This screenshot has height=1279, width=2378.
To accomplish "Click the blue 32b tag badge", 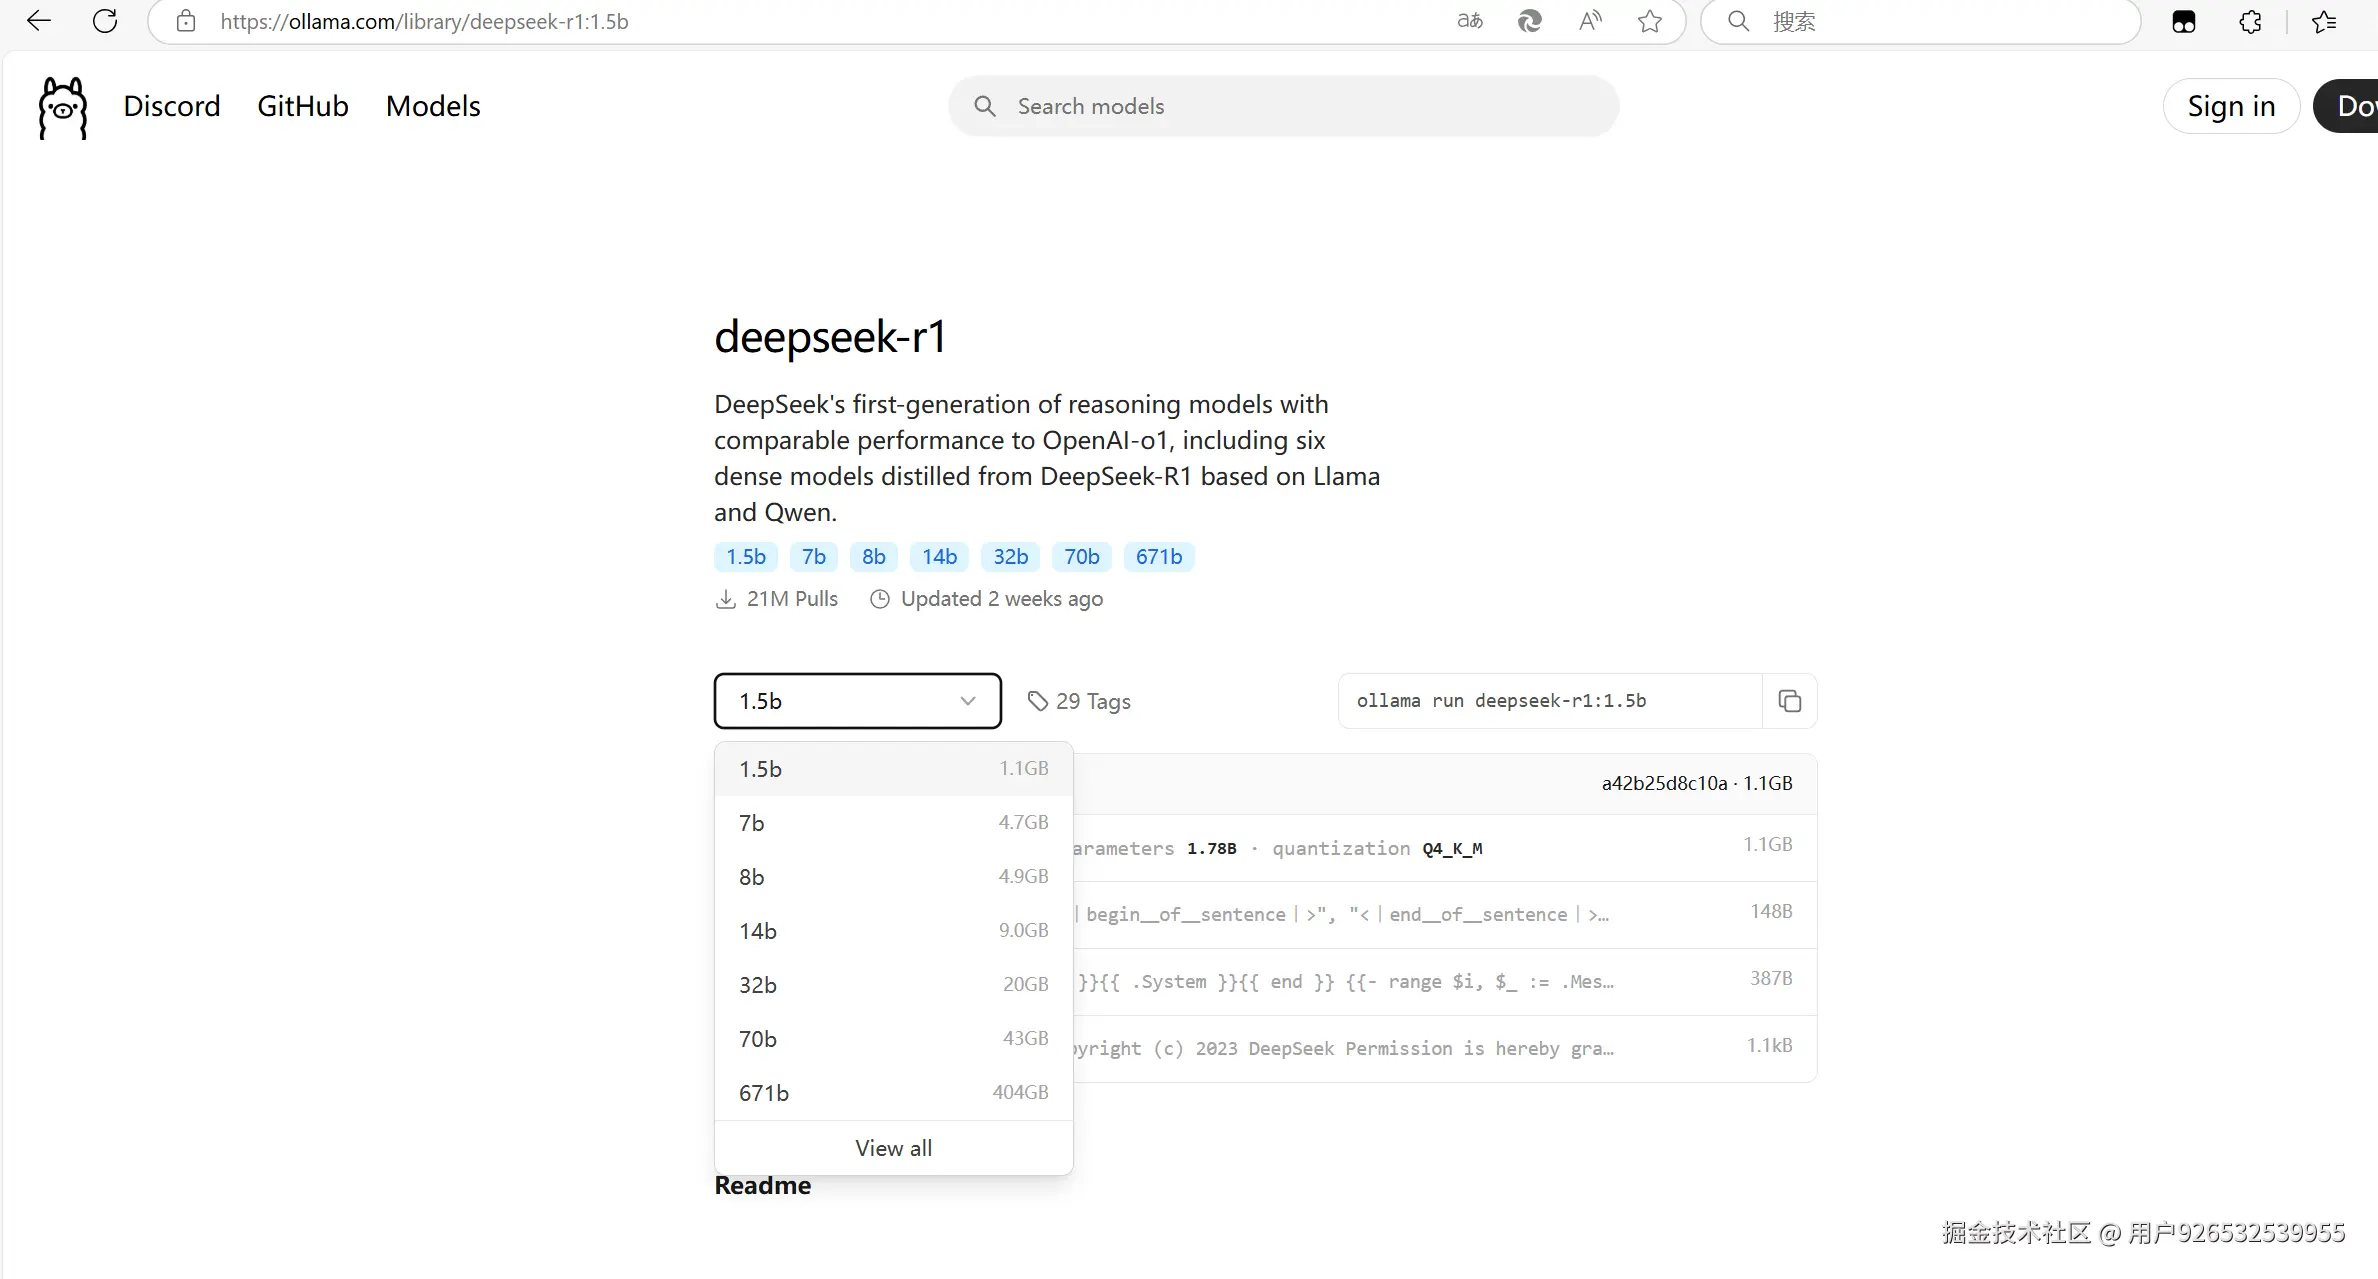I will tap(1010, 557).
